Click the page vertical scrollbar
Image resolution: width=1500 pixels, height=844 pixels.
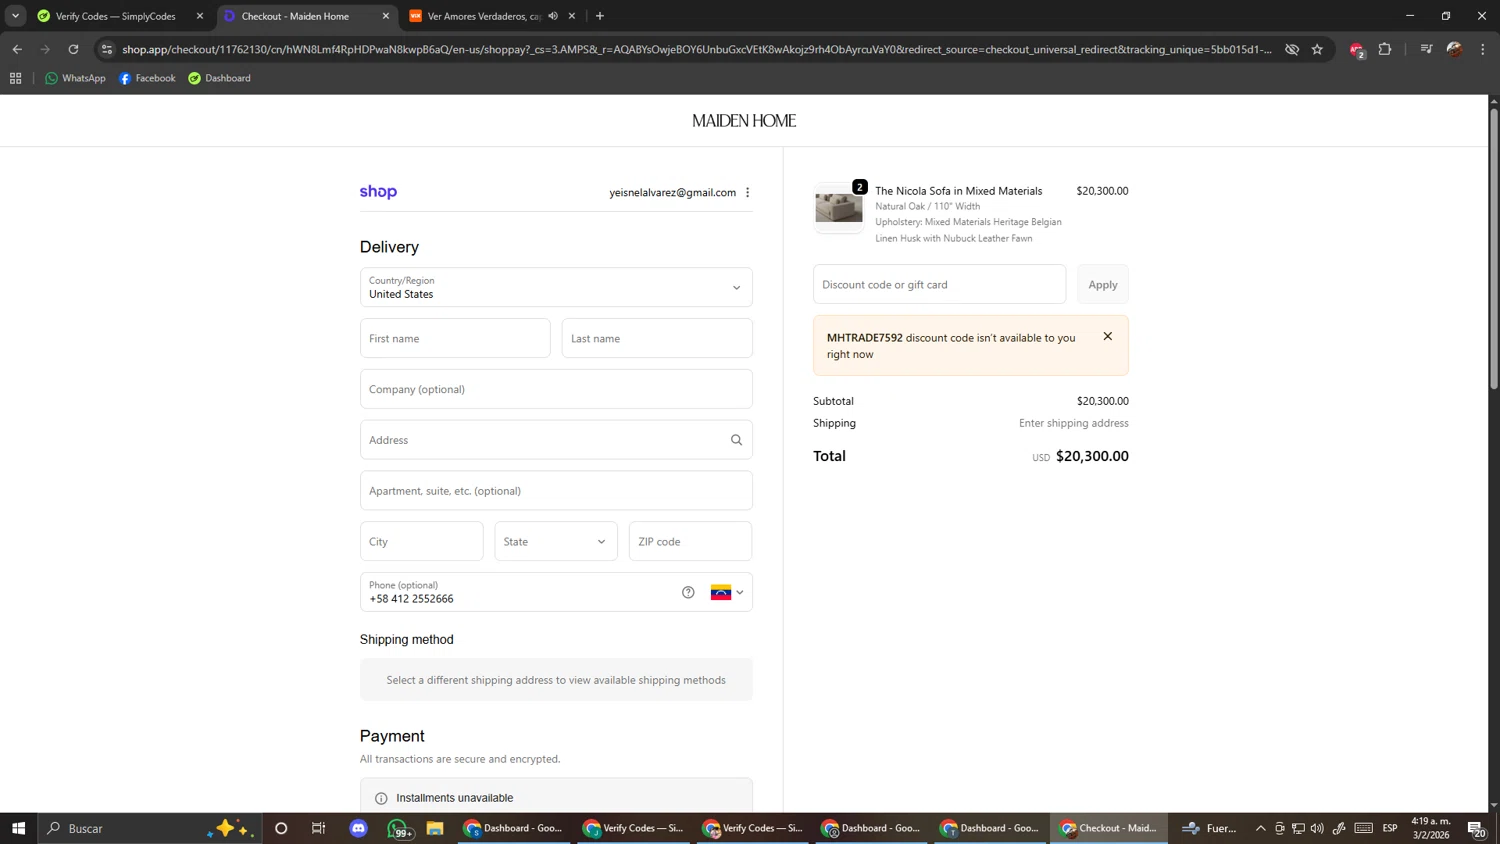click(x=1494, y=250)
